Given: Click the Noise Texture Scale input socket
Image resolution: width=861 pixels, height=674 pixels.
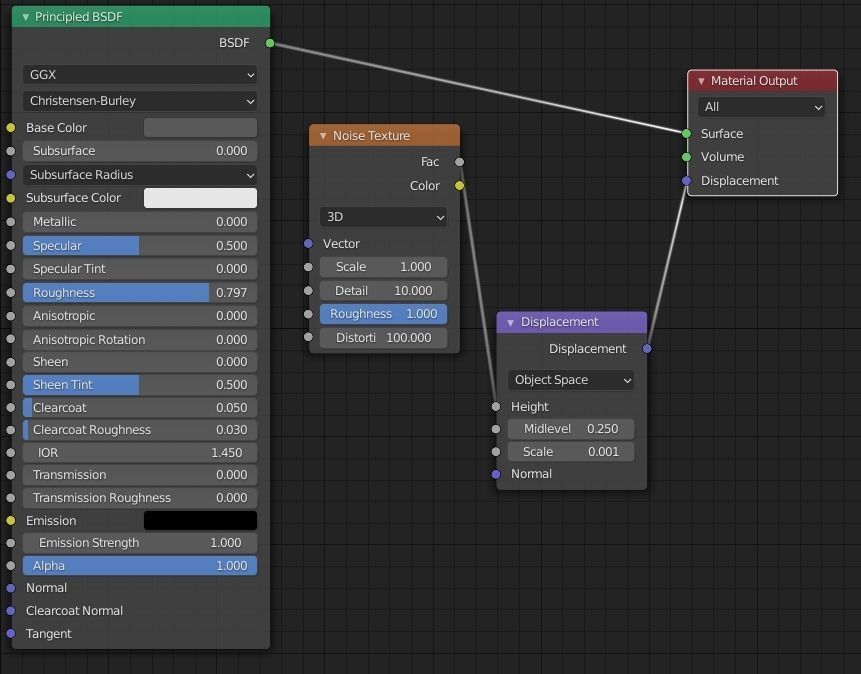Looking at the screenshot, I should click(308, 267).
